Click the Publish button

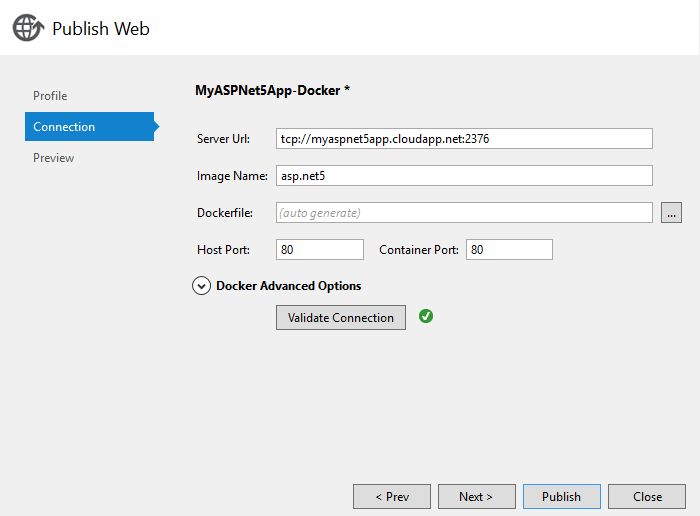(561, 497)
